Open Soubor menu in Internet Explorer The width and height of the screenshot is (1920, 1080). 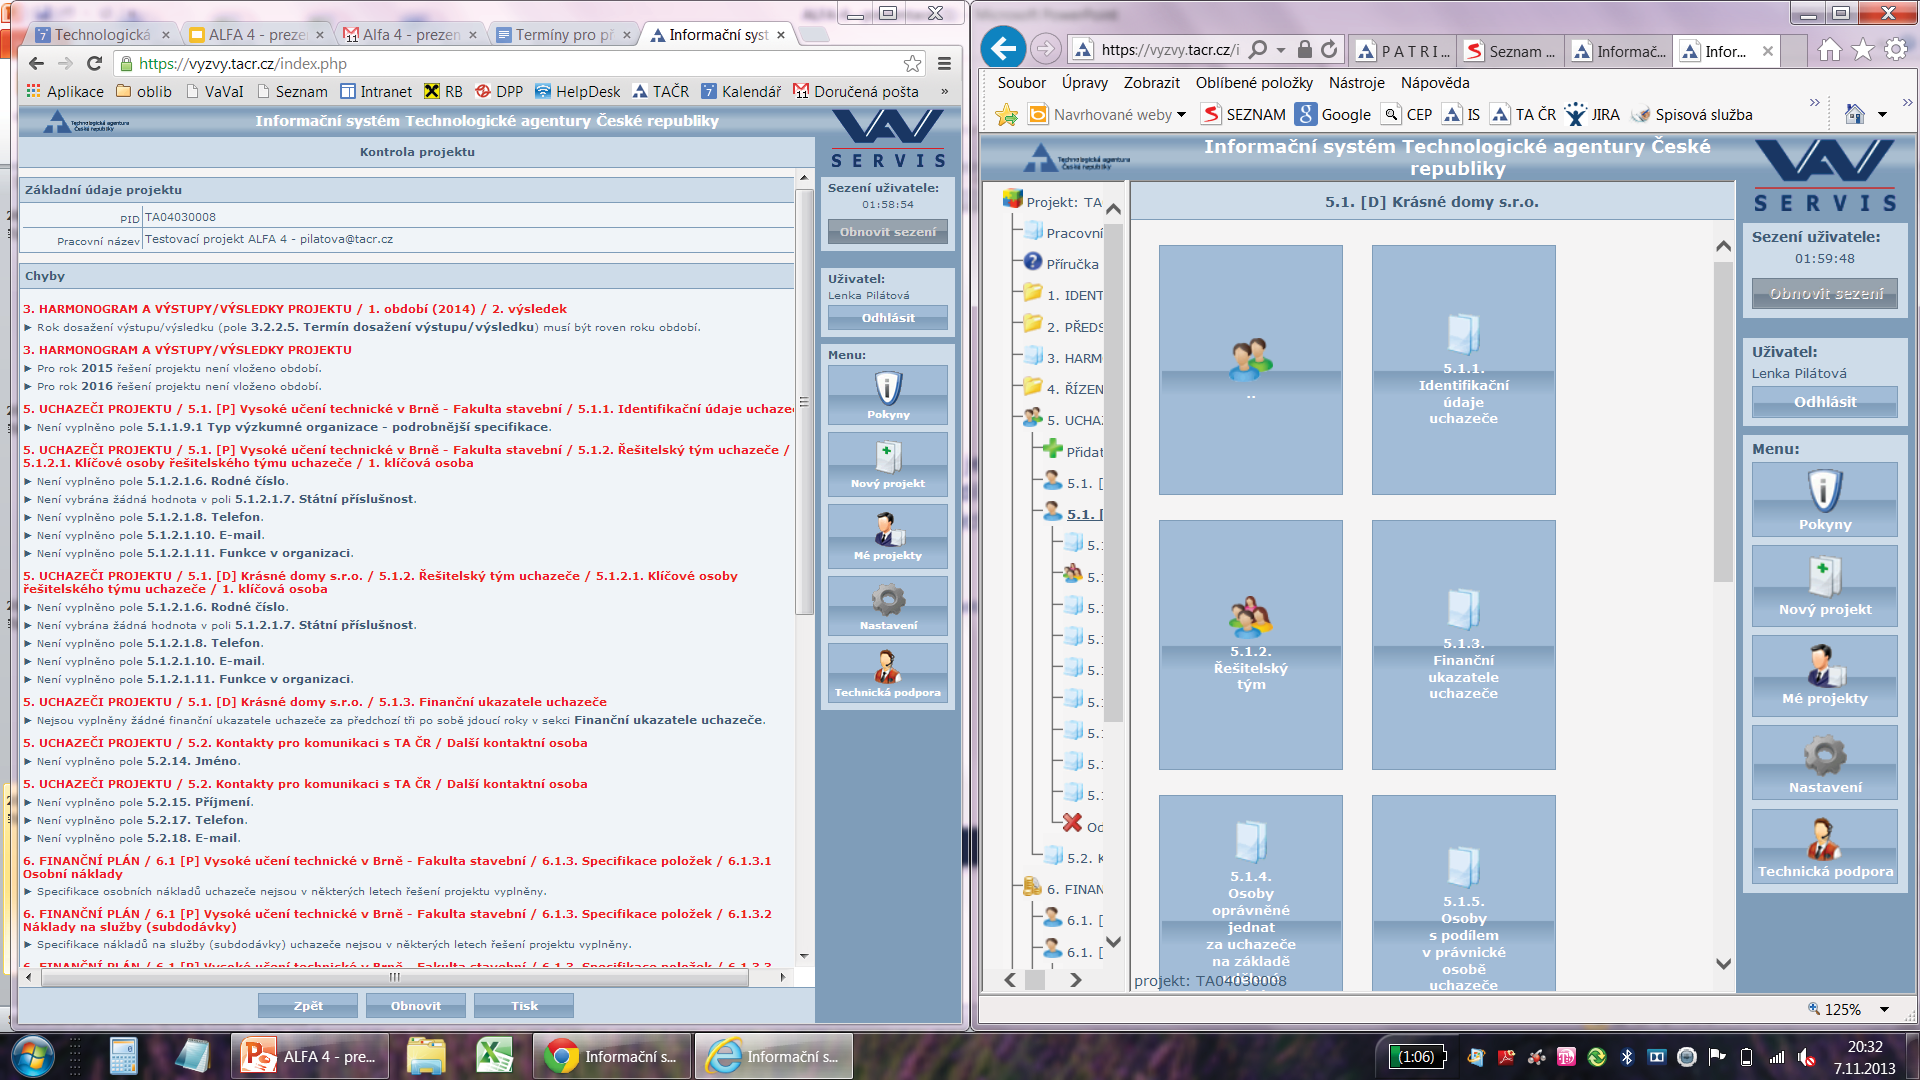pos(1021,83)
